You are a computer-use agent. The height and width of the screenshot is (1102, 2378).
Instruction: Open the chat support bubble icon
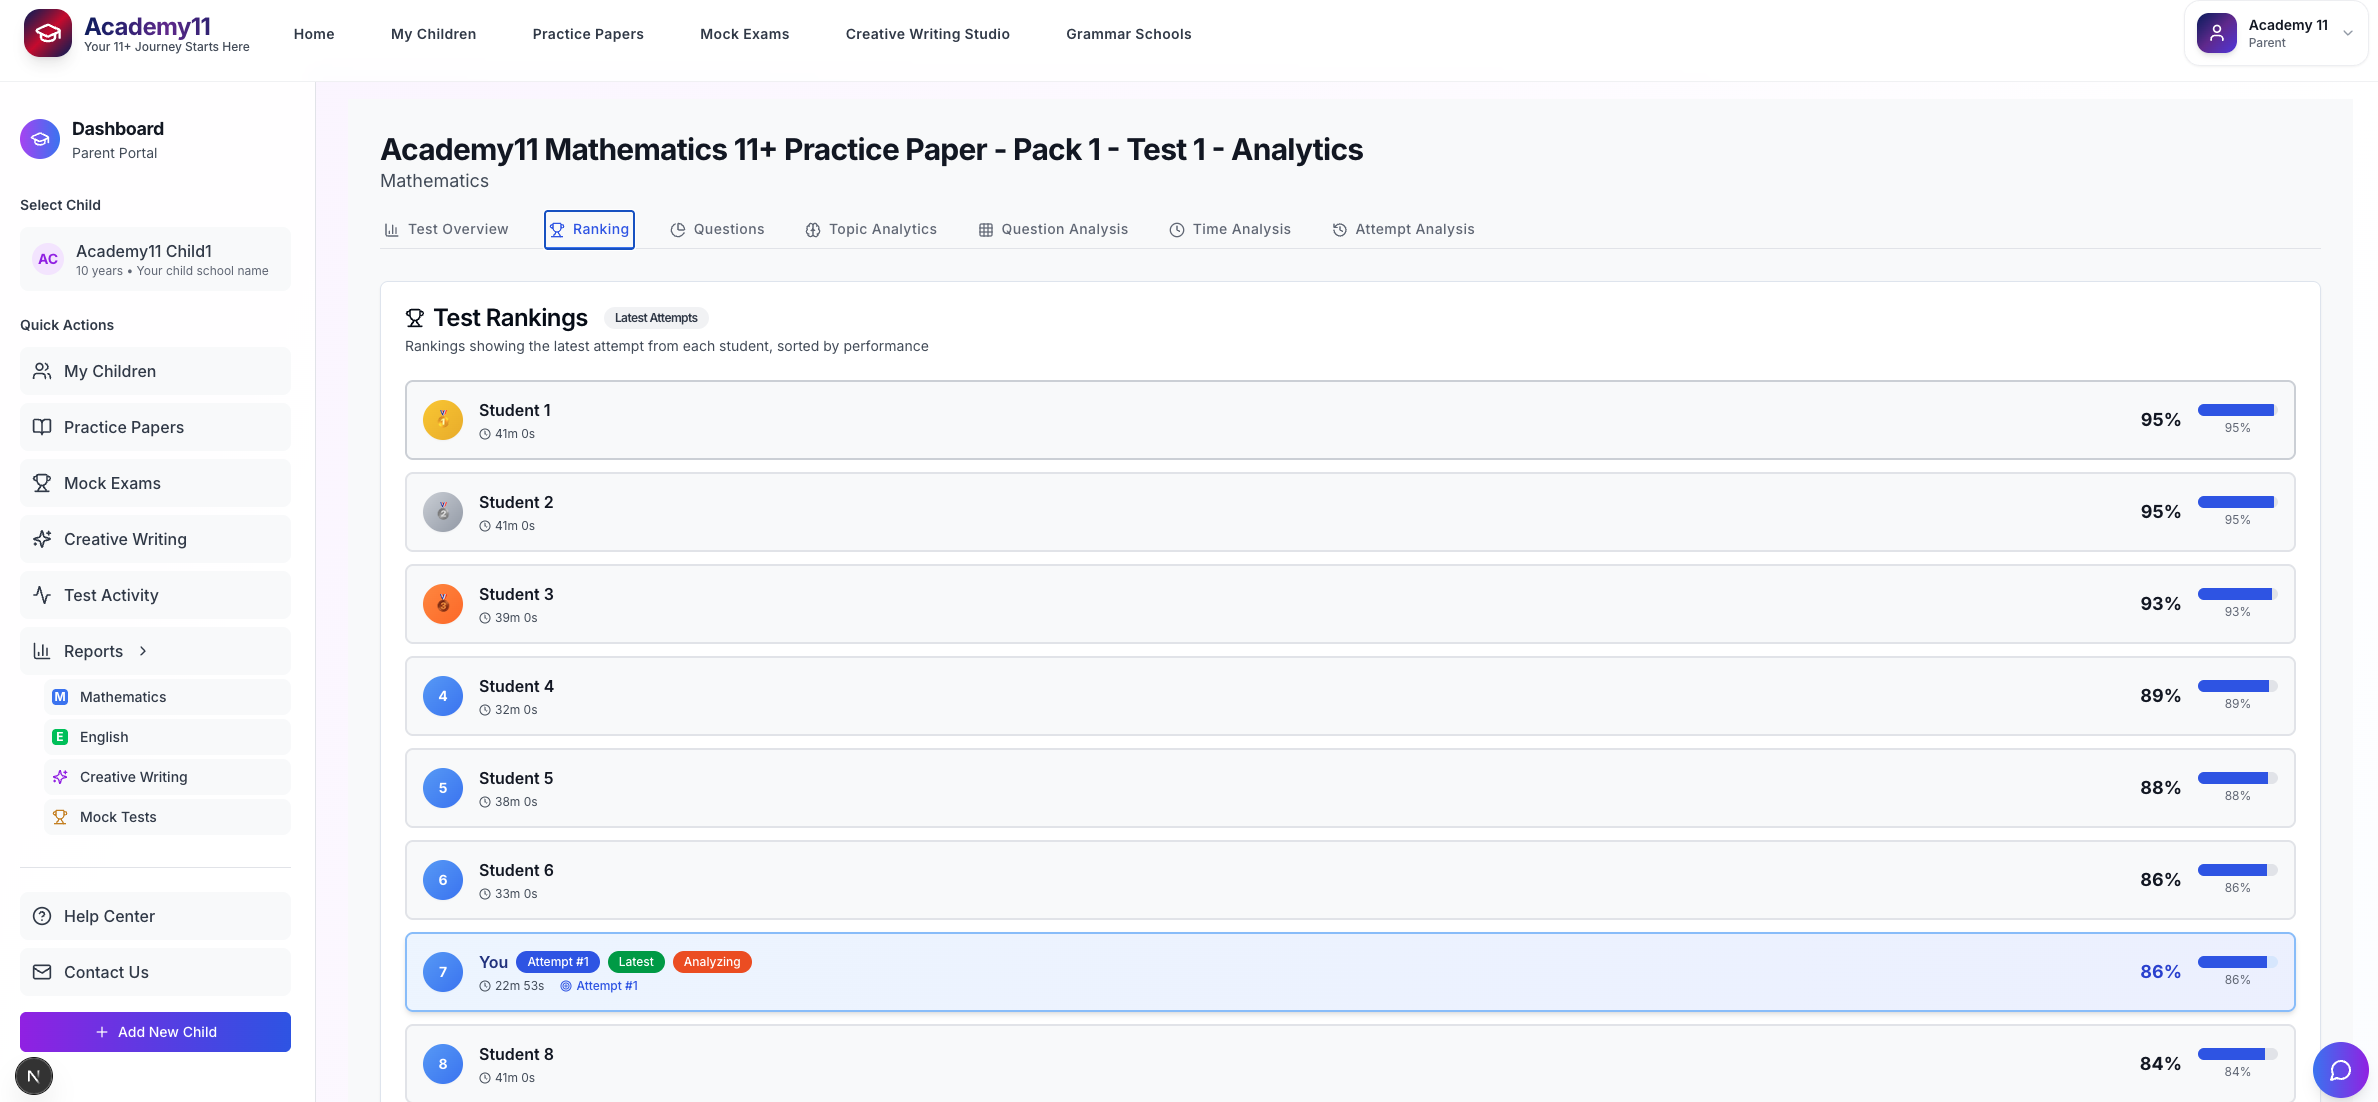pyautogui.click(x=2340, y=1070)
